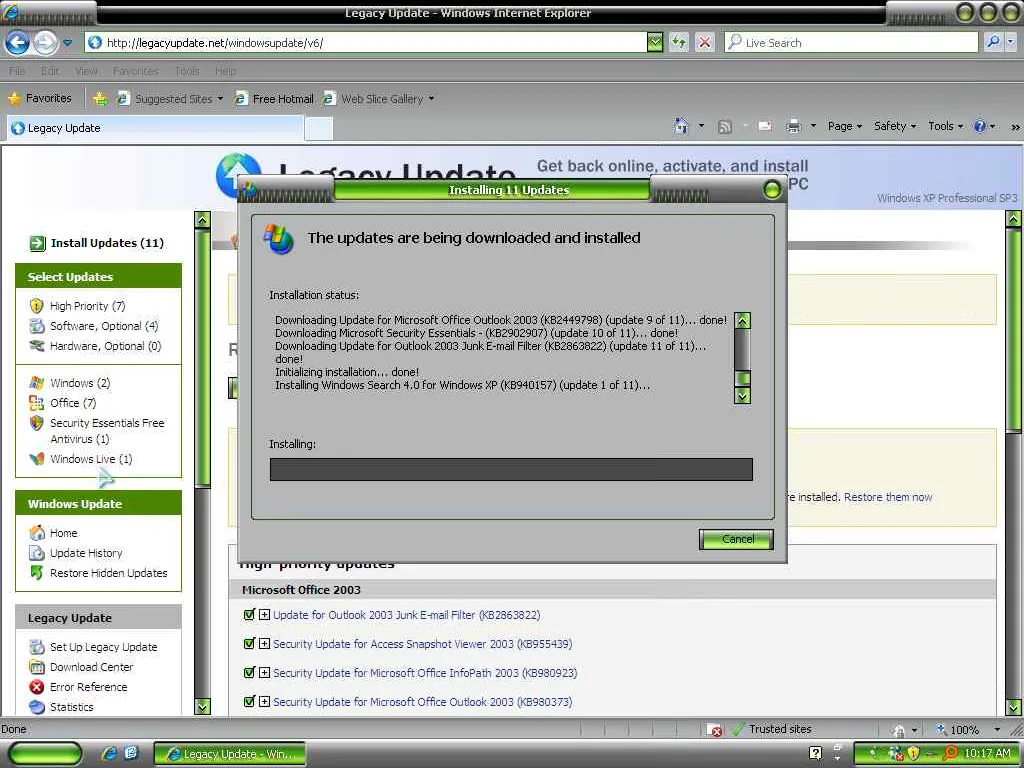Uncheck InfoPath 2003 KB980923 update
Screen dimensions: 1024x768
(x=249, y=673)
